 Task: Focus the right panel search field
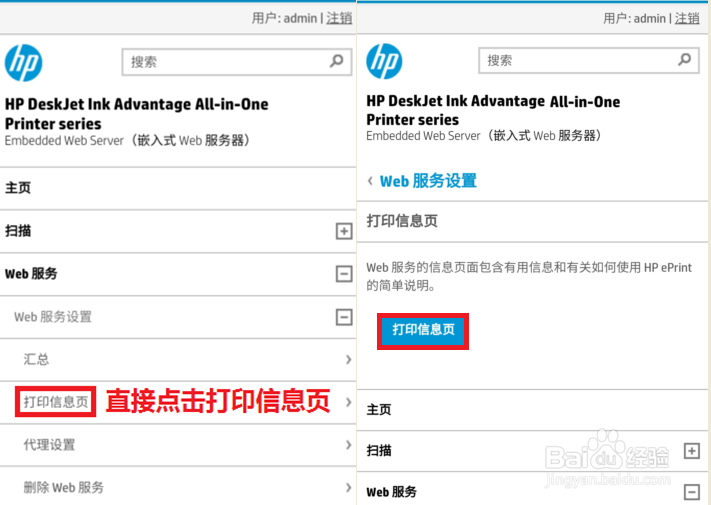point(589,60)
